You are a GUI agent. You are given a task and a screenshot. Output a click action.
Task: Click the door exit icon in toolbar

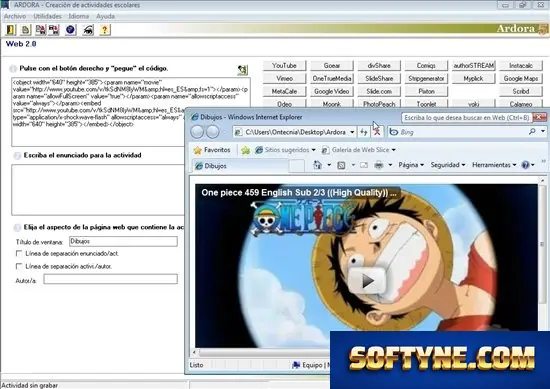(x=11, y=30)
